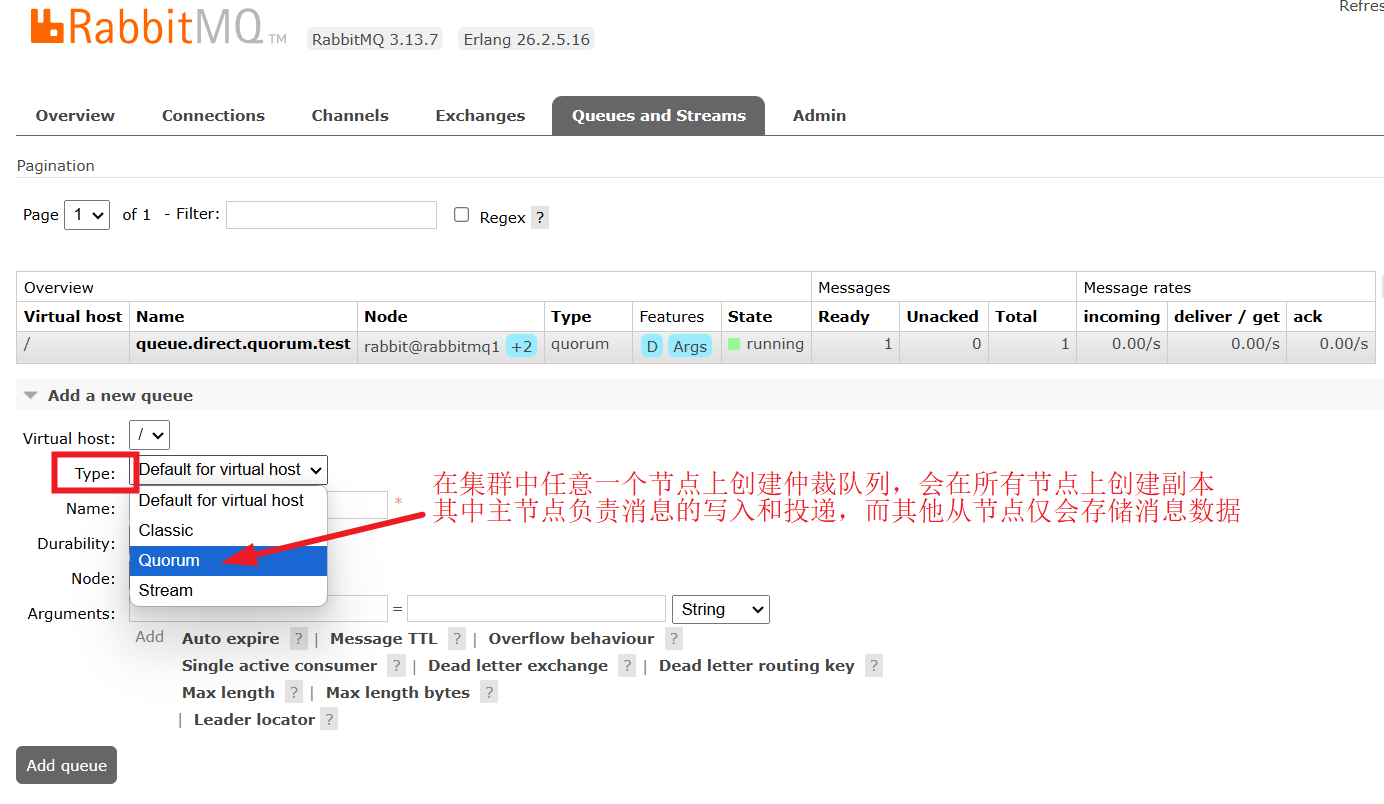Viewport: 1384px width, 804px height.
Task: Select Classic queue type option
Action: pyautogui.click(x=228, y=530)
